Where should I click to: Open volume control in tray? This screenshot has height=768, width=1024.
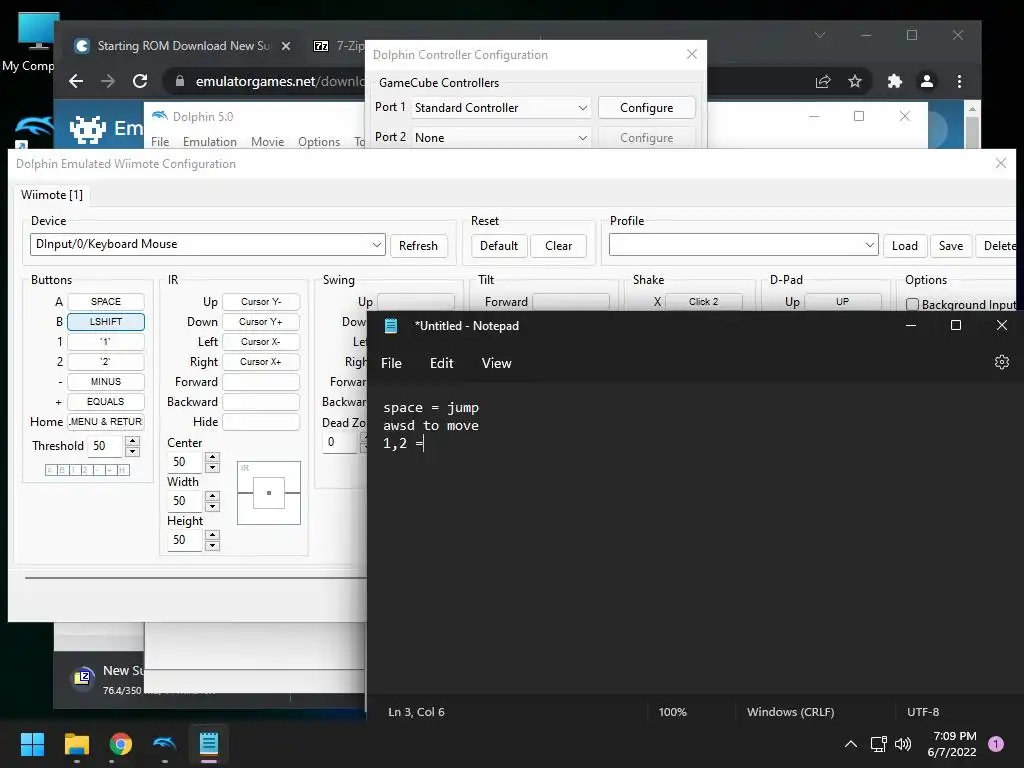pos(903,744)
